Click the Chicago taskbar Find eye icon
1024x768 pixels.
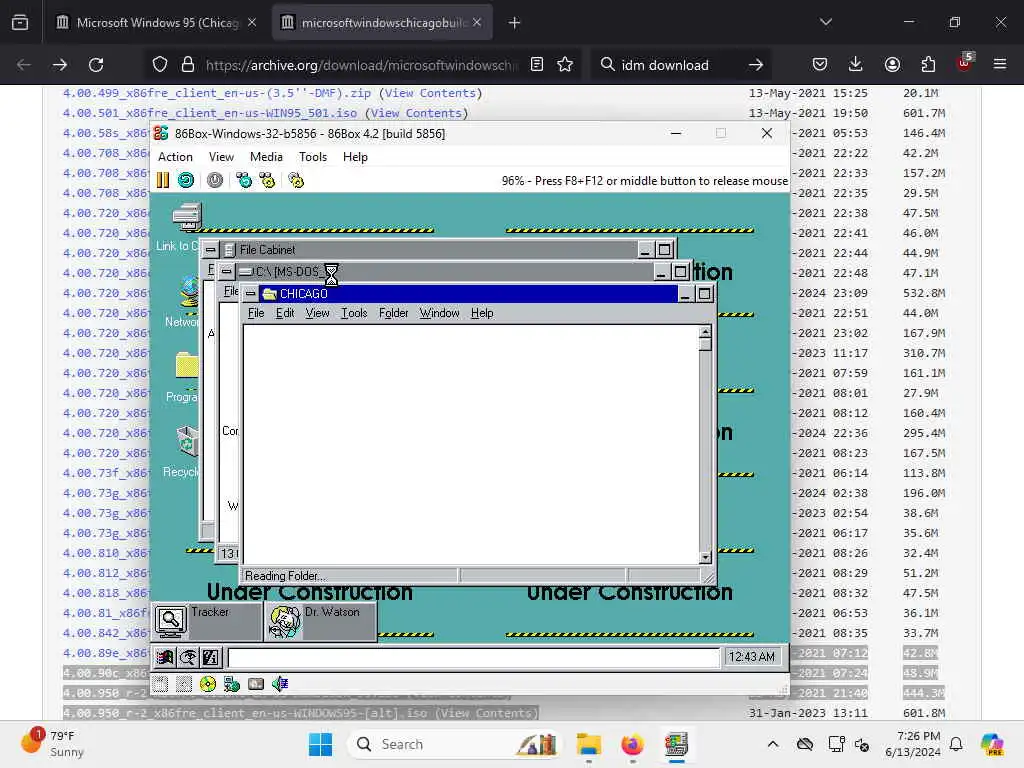(188, 658)
